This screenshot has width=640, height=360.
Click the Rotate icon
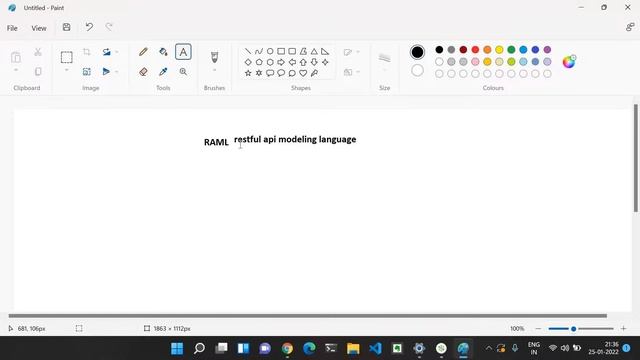[107, 52]
